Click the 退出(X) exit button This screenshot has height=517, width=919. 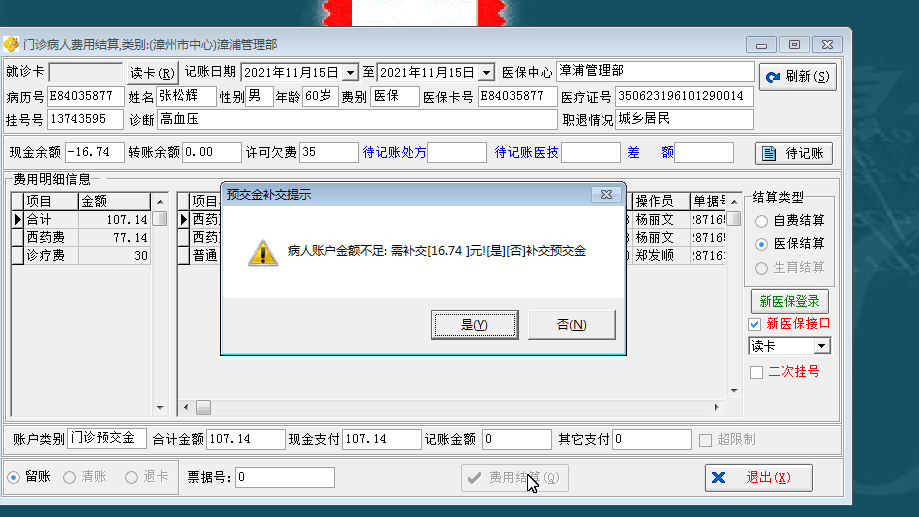758,478
